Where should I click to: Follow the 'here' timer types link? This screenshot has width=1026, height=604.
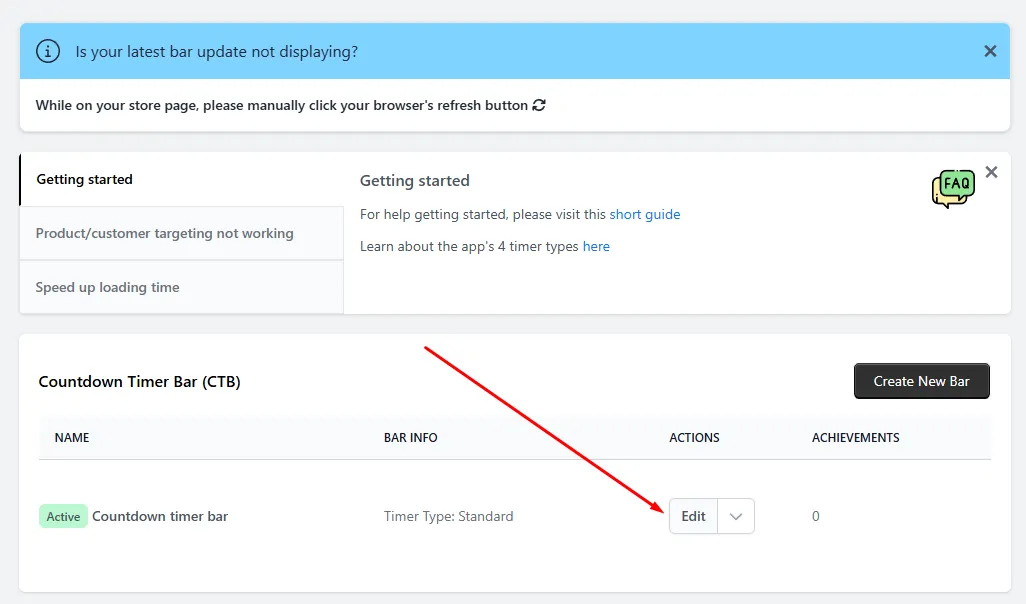tap(596, 247)
